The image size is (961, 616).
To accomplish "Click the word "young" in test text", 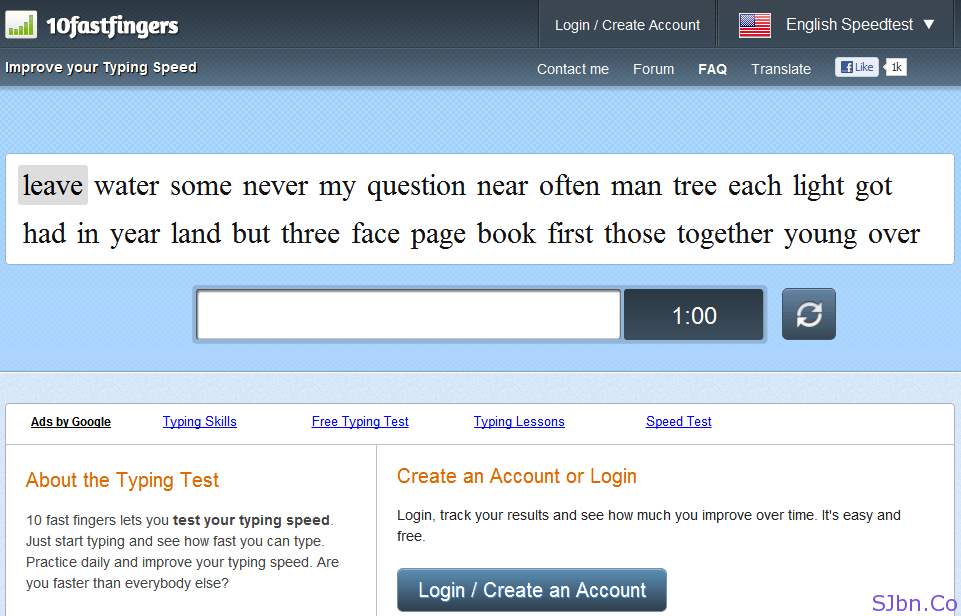I will coord(820,236).
